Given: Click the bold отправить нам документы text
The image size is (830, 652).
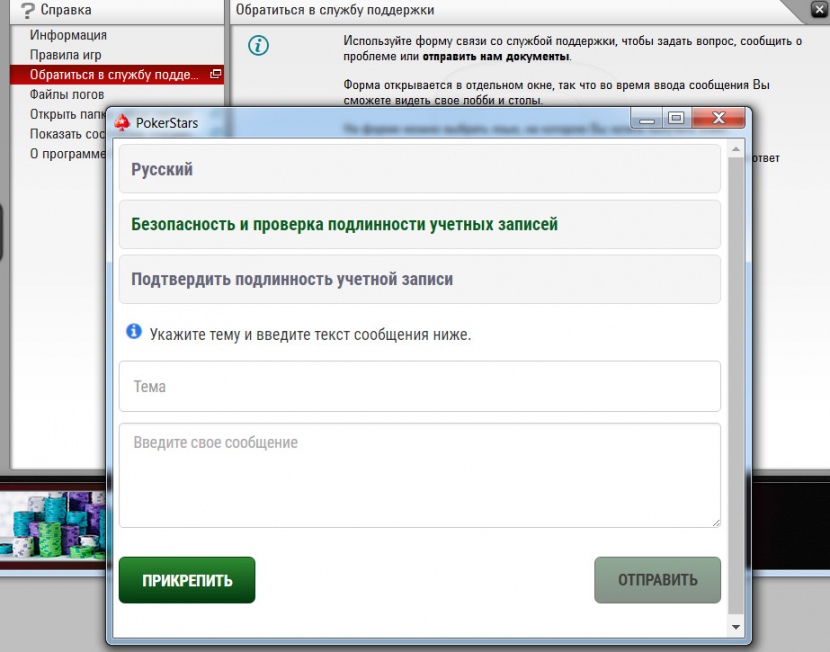Looking at the screenshot, I should (496, 57).
